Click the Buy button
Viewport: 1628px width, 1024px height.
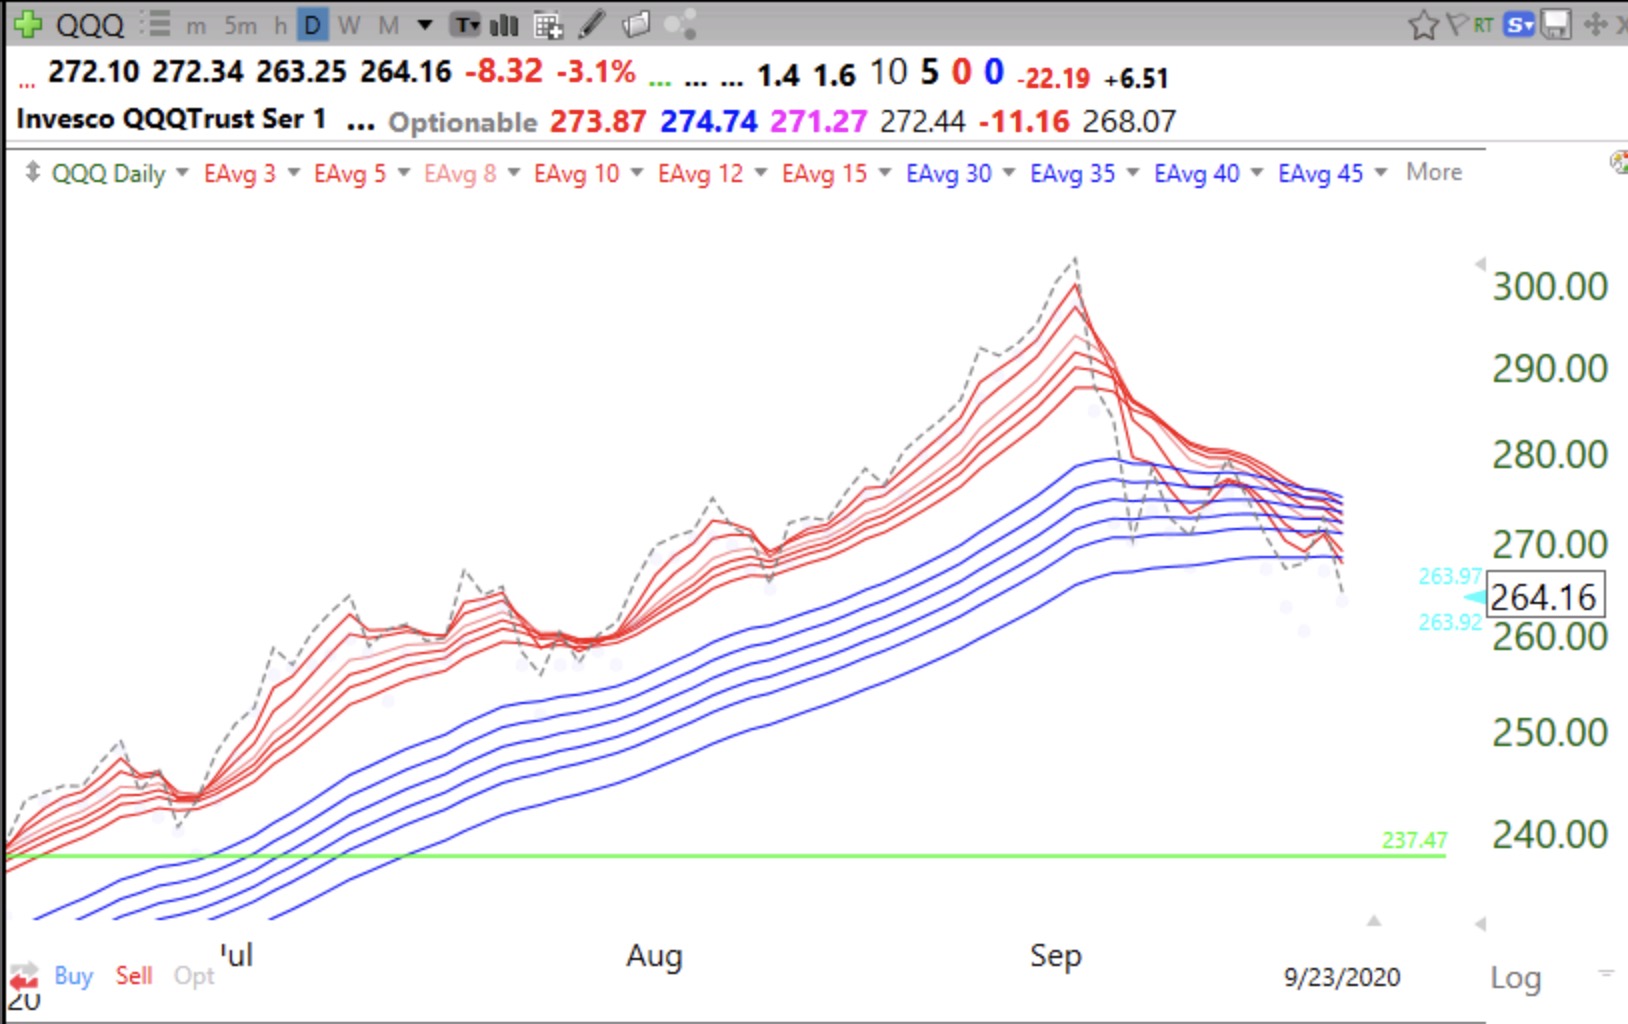(x=73, y=975)
